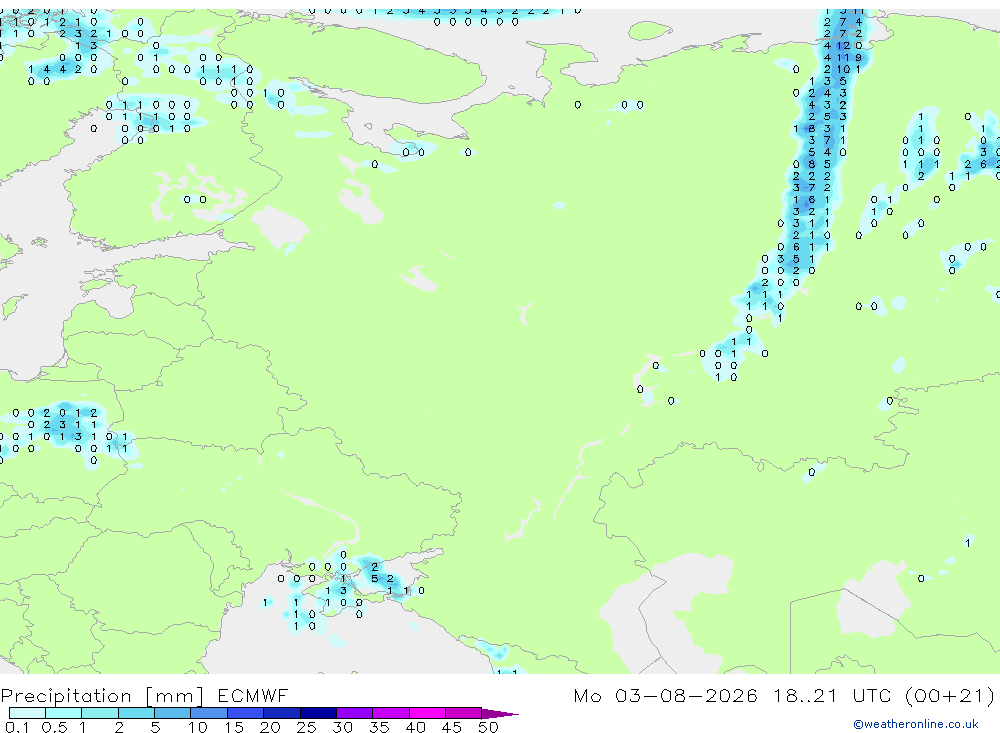
Task: Click the 10–15 mm legend swatch
Action: 209,713
